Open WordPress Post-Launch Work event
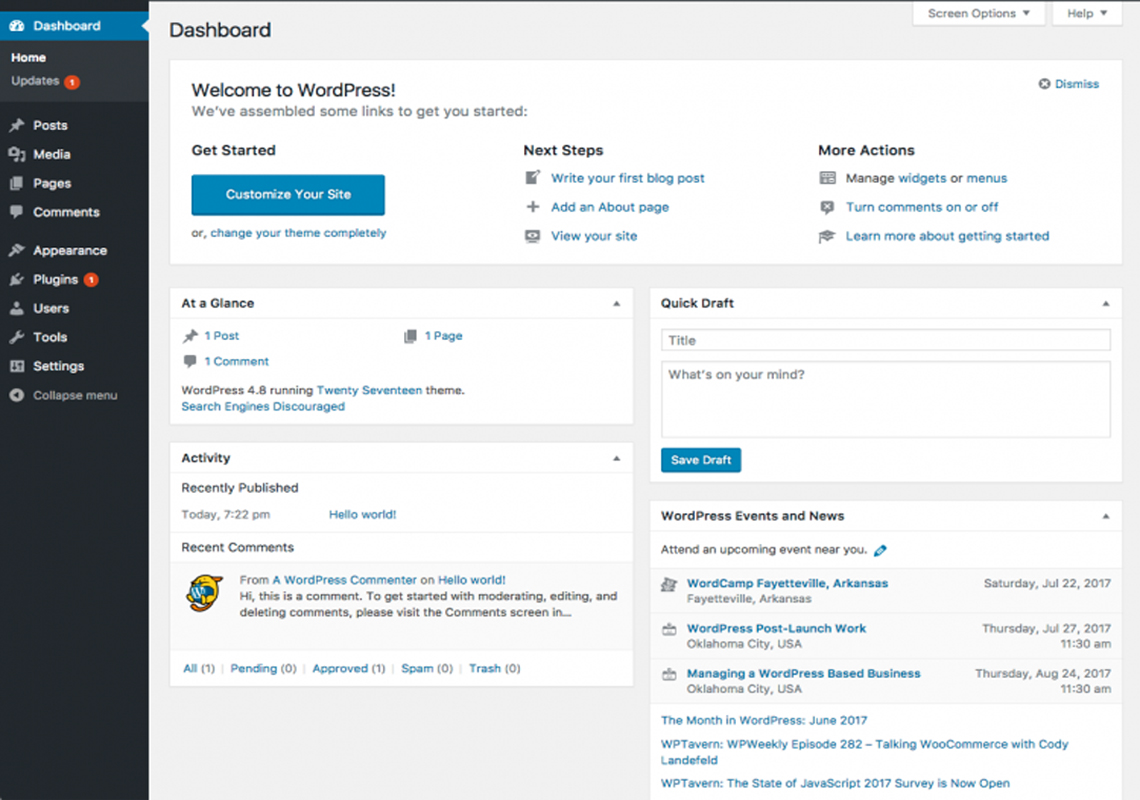 tap(776, 628)
